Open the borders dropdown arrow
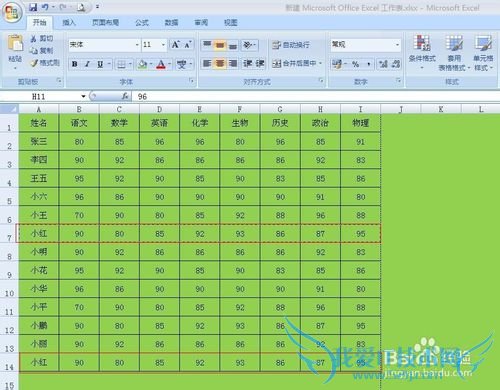Screen dimensions: 500x390 (130, 64)
